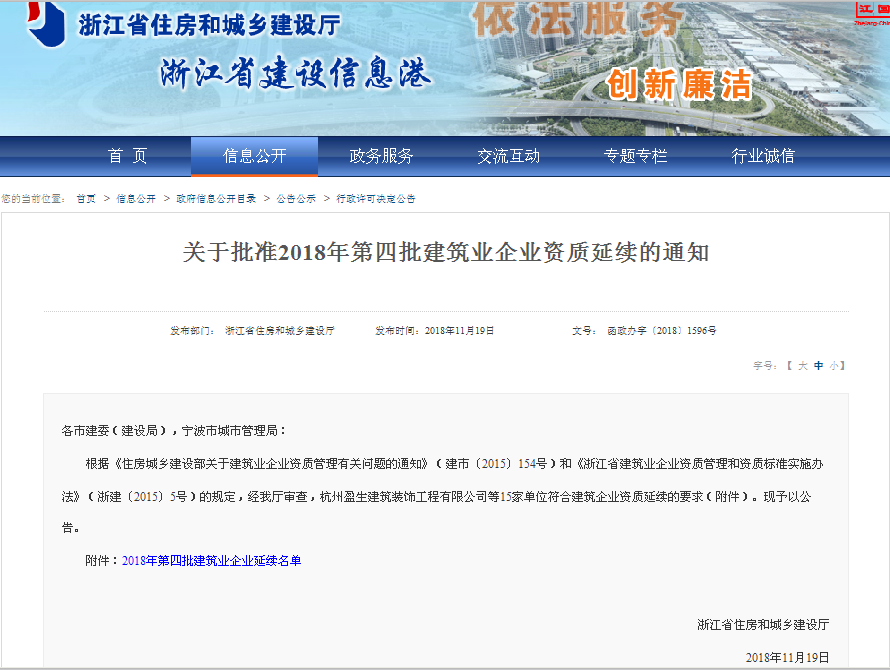
Task: Open the 政务服务 menu item
Action: click(381, 156)
